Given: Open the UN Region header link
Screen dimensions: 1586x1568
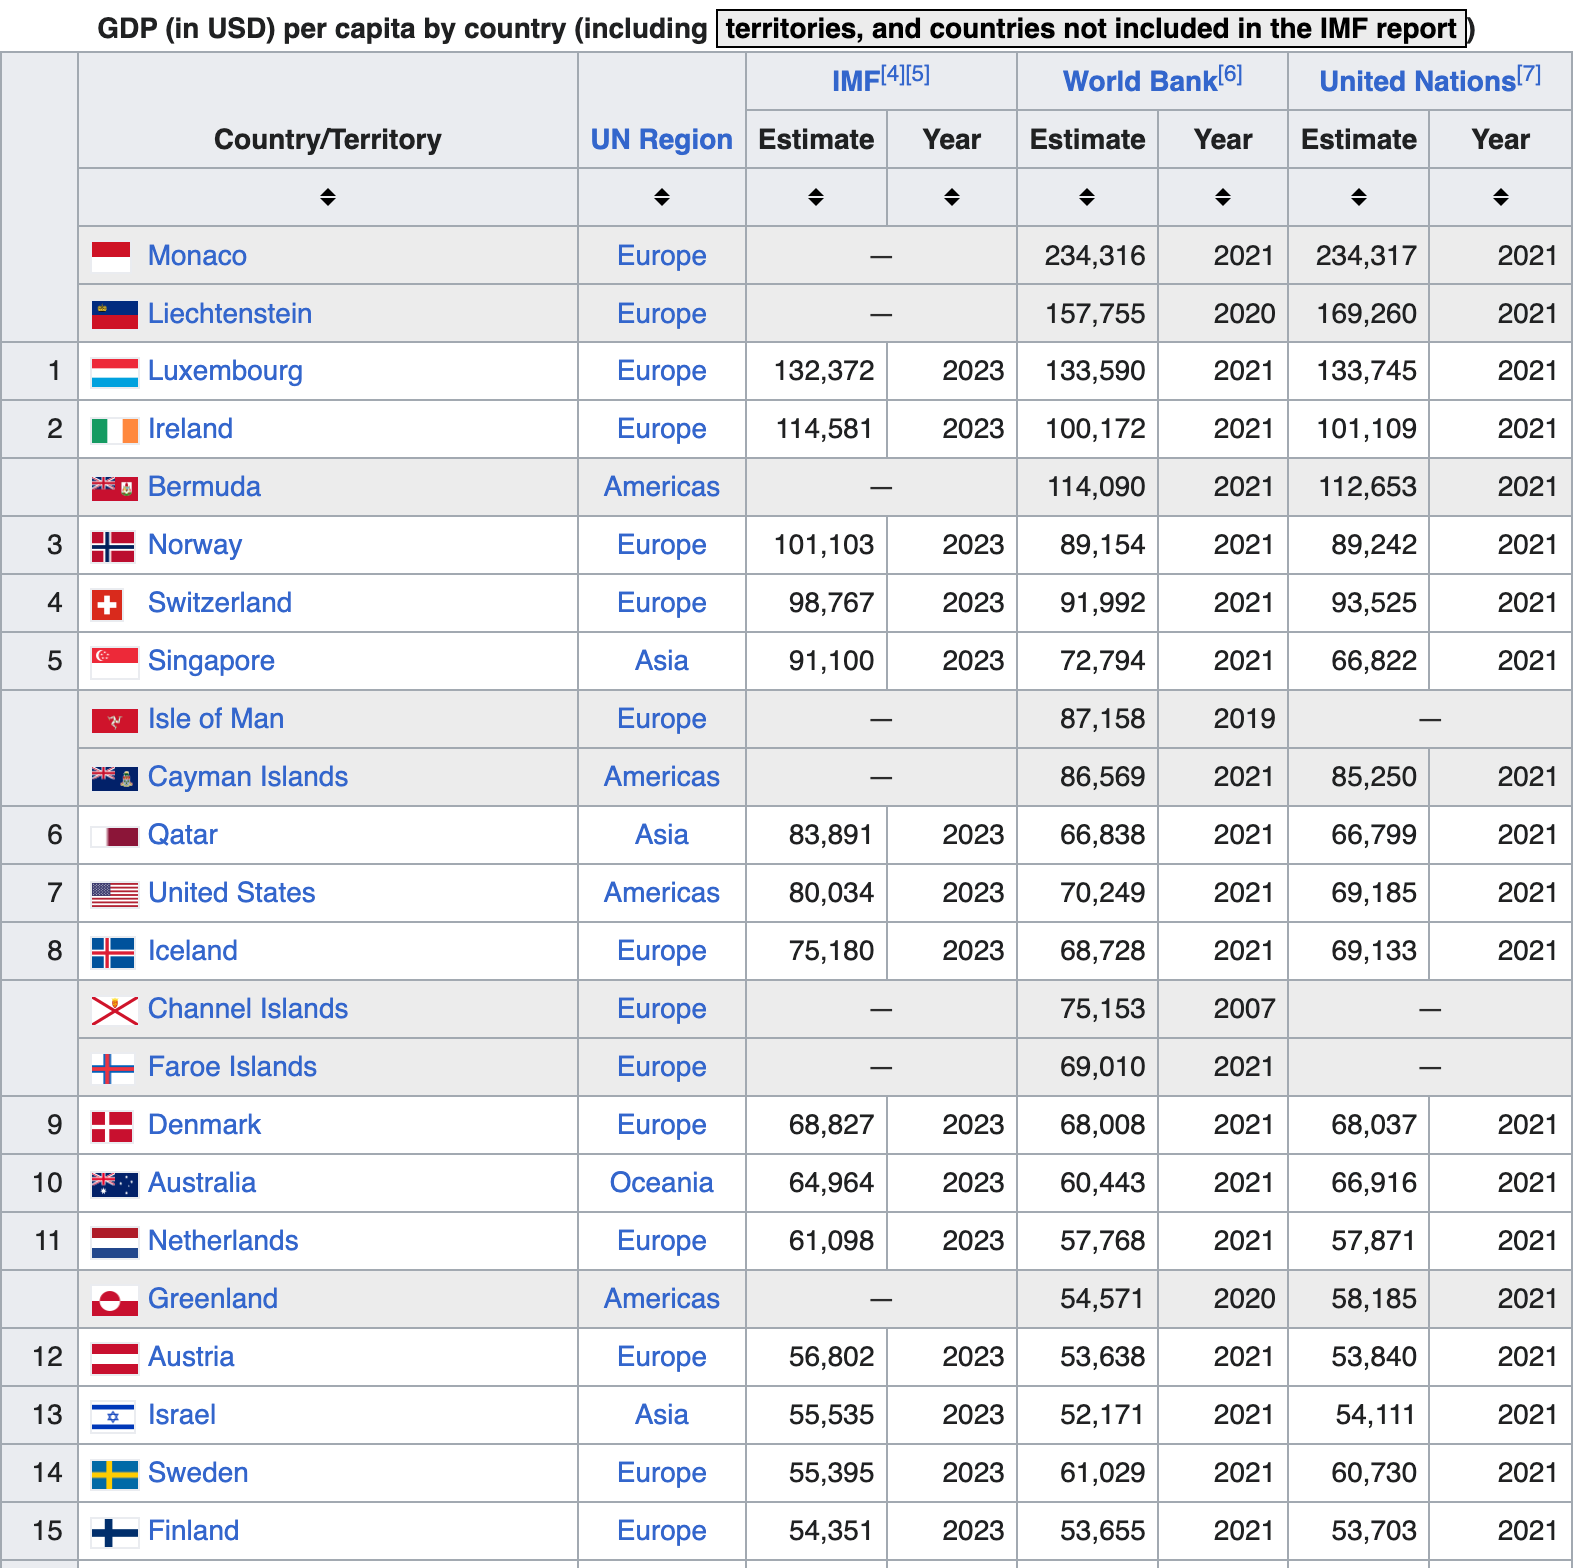Looking at the screenshot, I should (661, 140).
